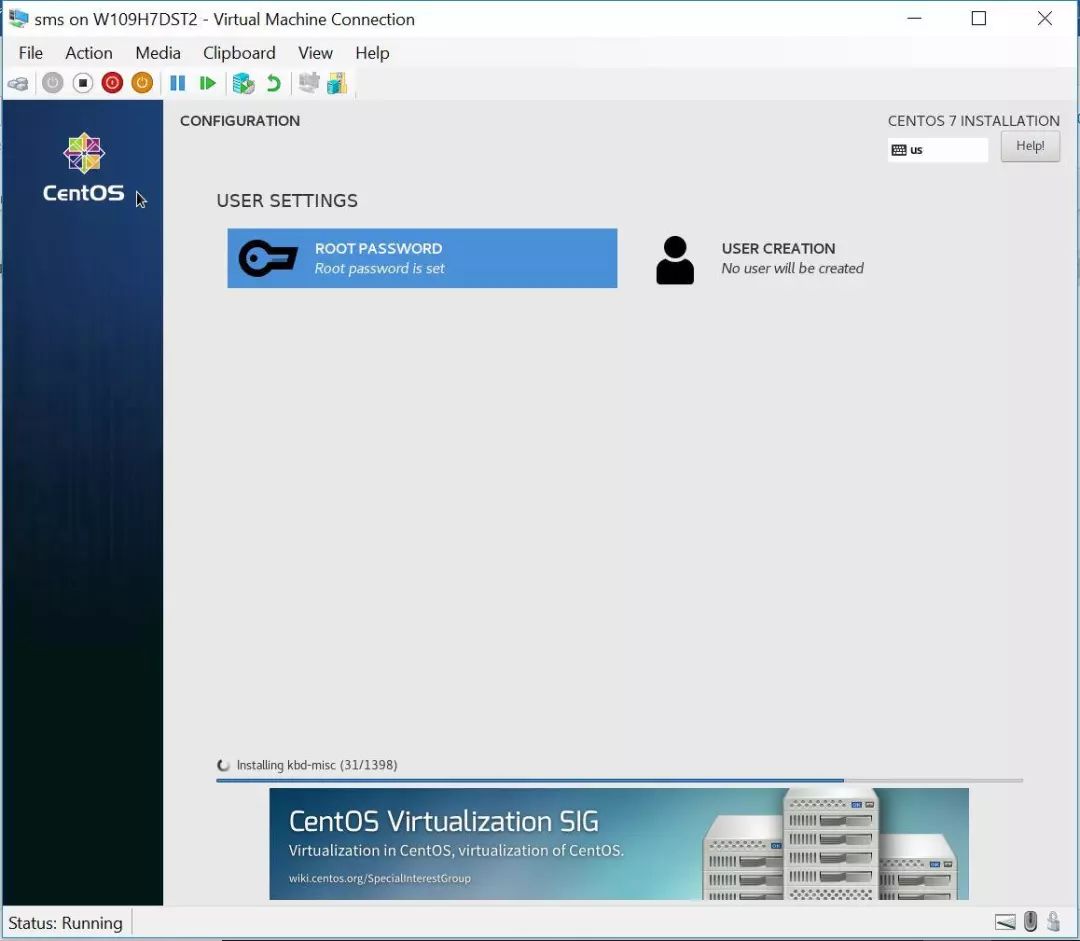The width and height of the screenshot is (1080, 941).
Task: Pause the virtual machine
Action: pyautogui.click(x=178, y=83)
